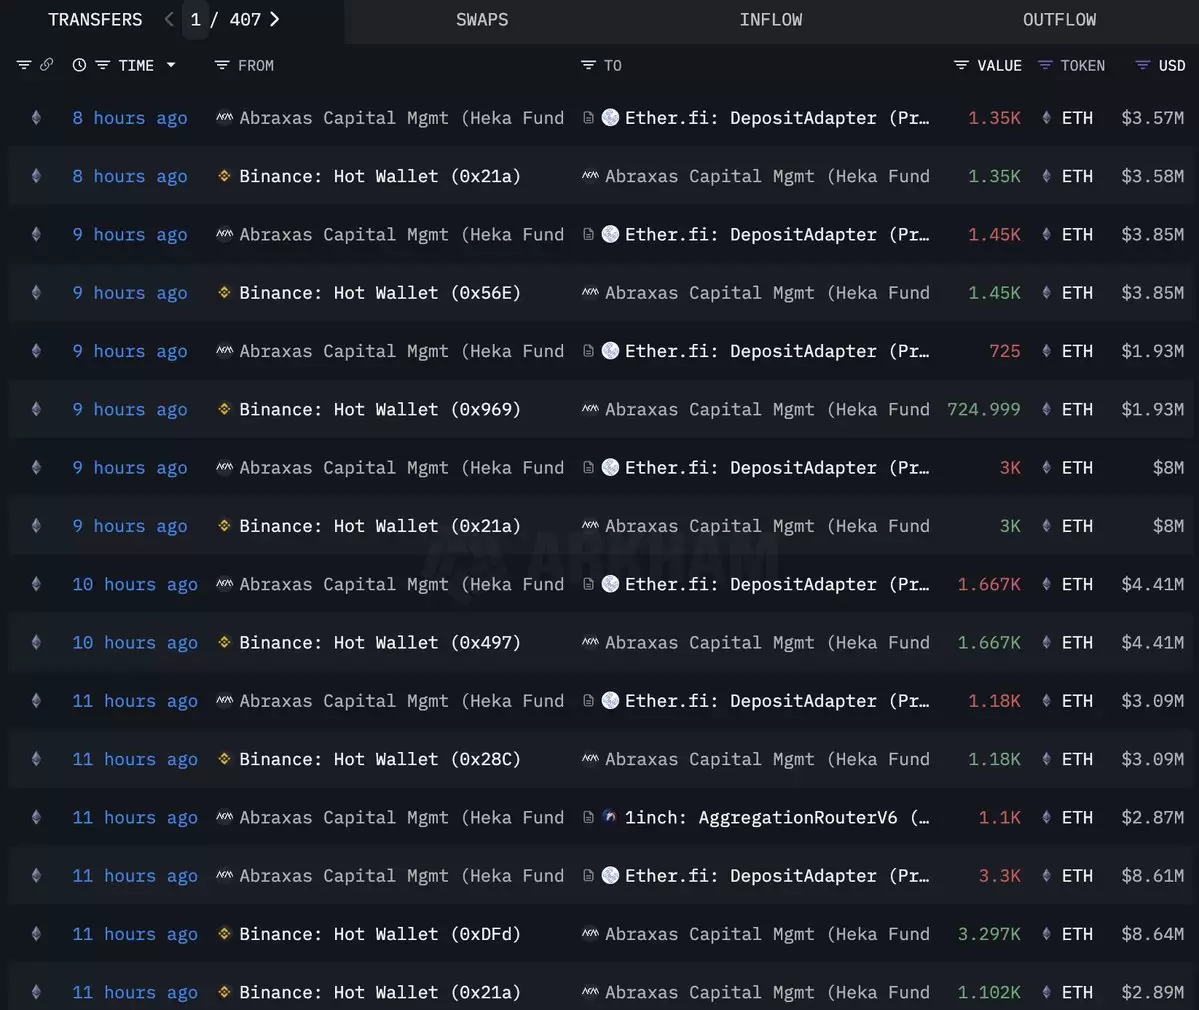The height and width of the screenshot is (1010, 1199).
Task: Click Abraxas logo in TO on the 724.999 row
Action: pos(590,408)
